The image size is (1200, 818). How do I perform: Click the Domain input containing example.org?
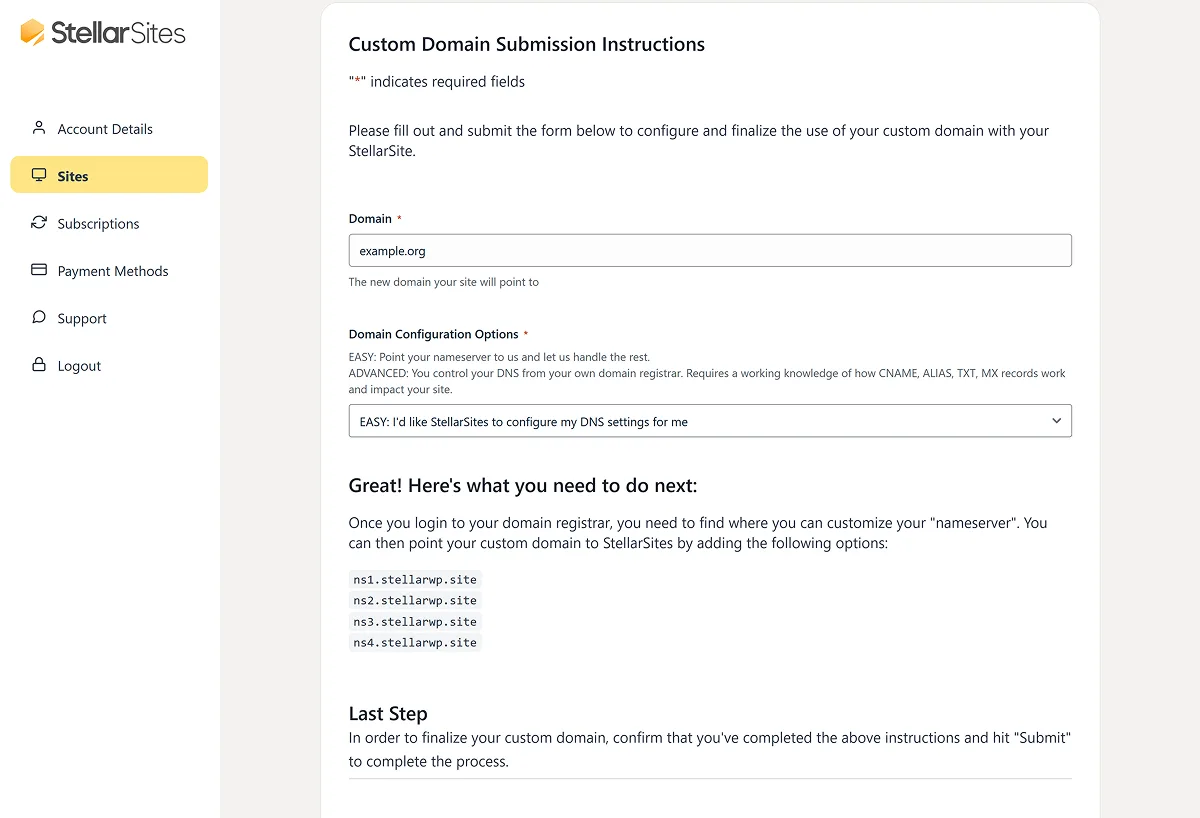(x=710, y=250)
